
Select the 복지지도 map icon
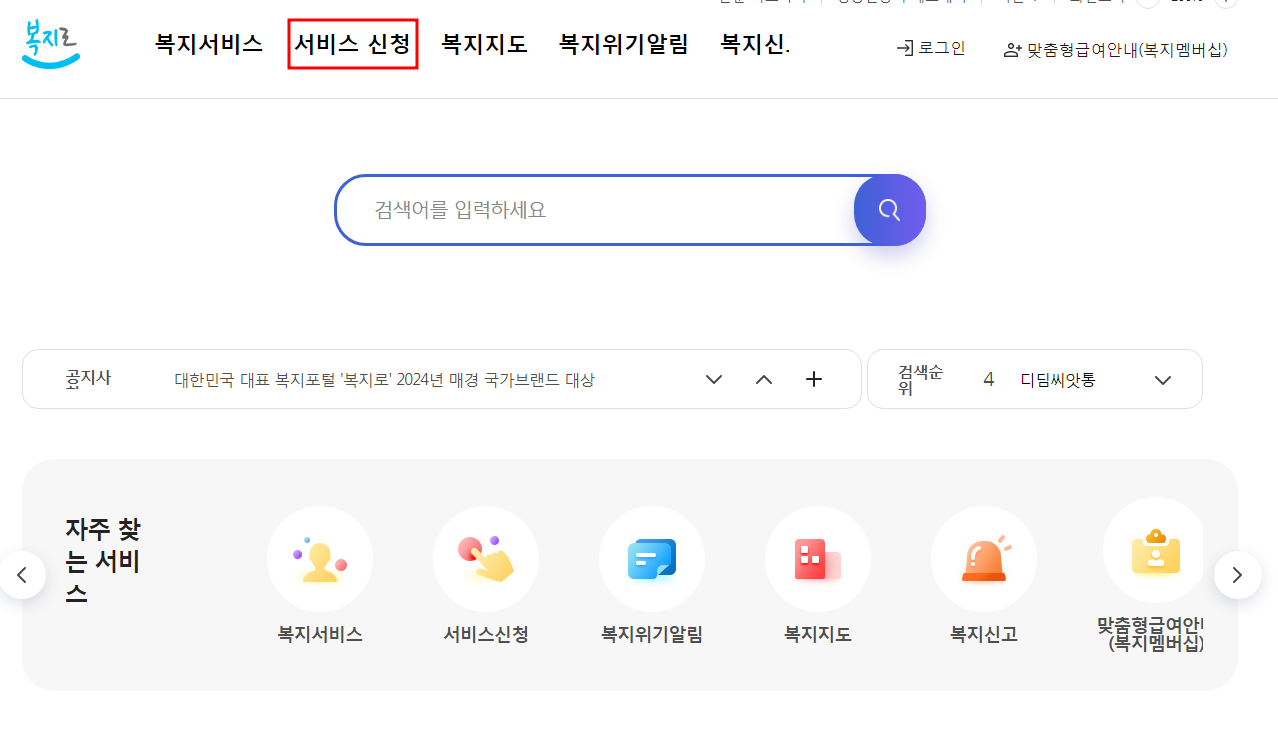click(817, 558)
